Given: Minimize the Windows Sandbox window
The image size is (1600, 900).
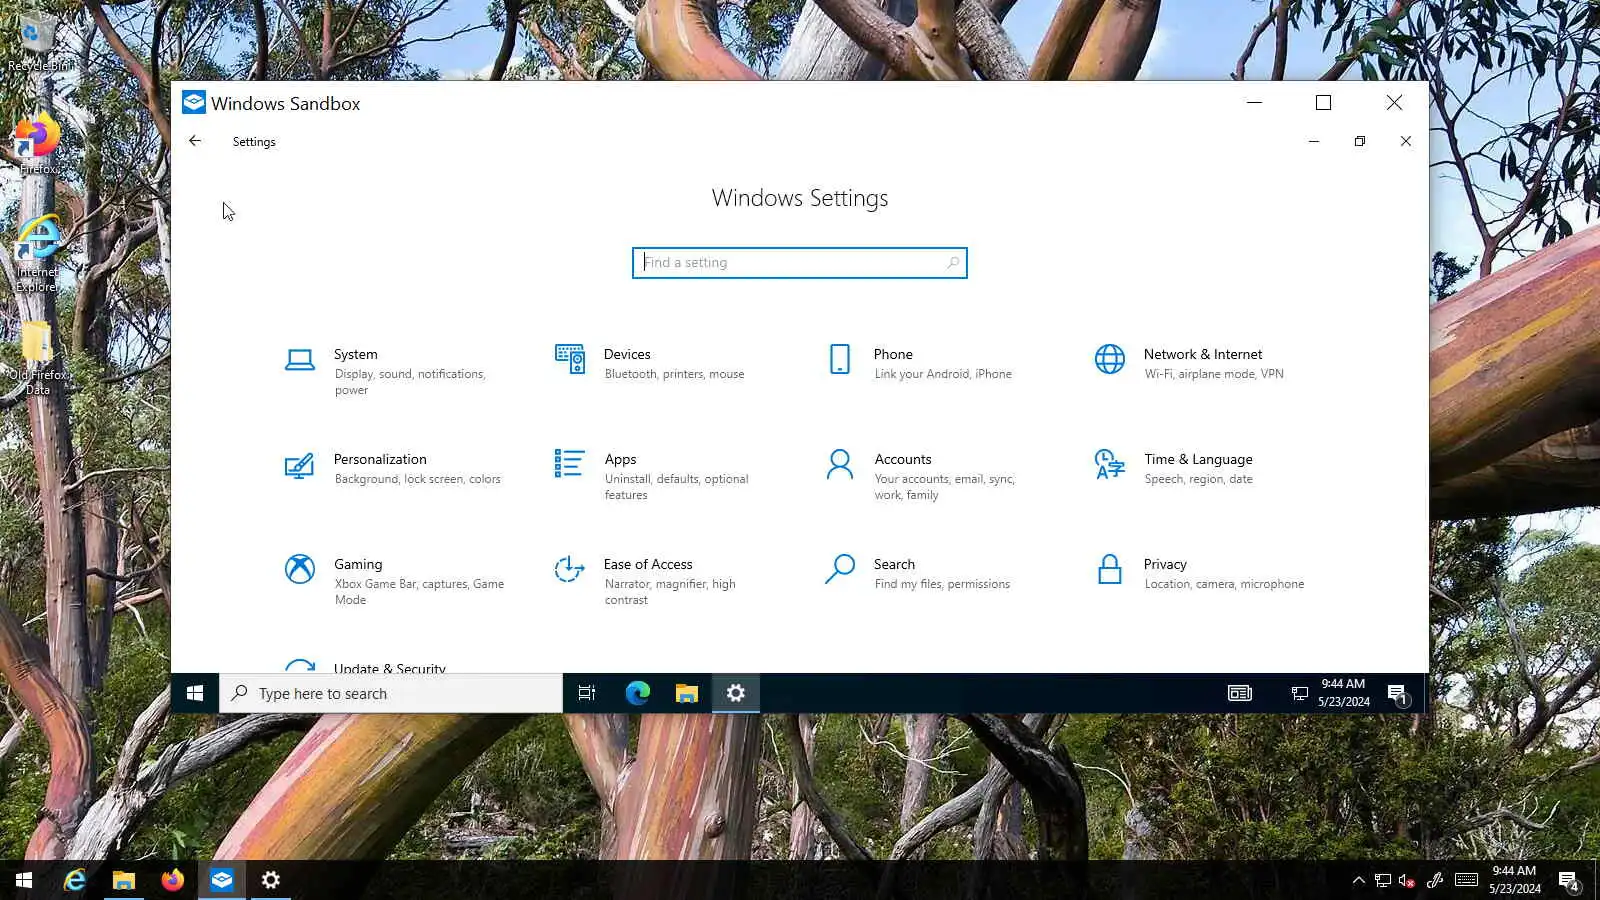Looking at the screenshot, I should tap(1255, 103).
